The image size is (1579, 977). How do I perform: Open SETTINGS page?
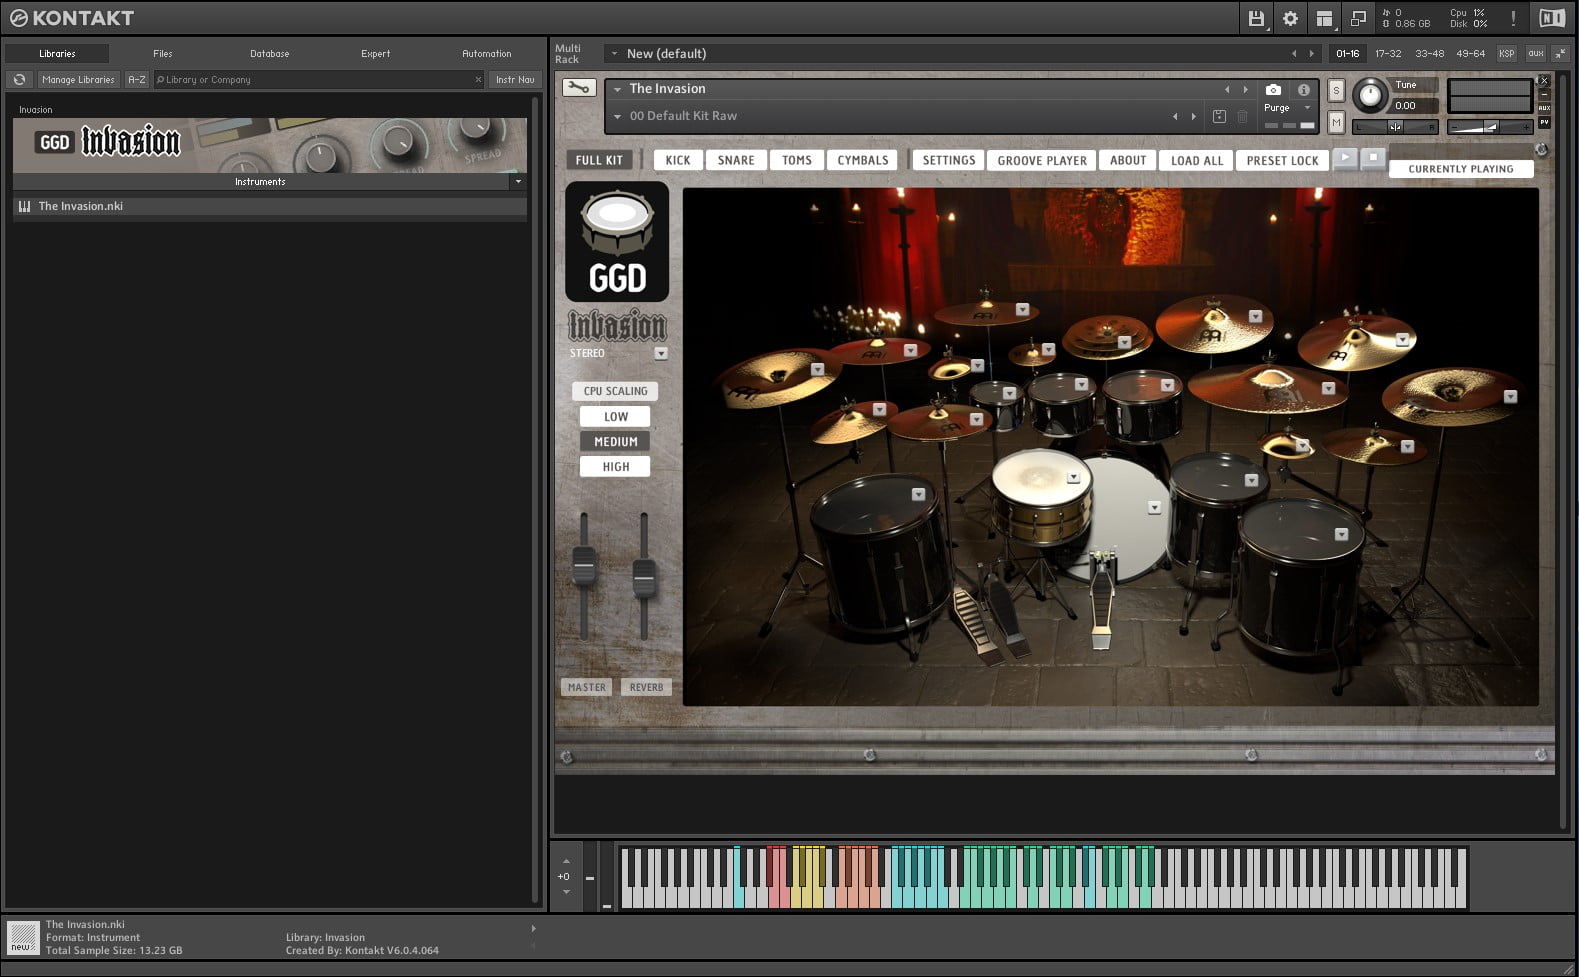(949, 160)
